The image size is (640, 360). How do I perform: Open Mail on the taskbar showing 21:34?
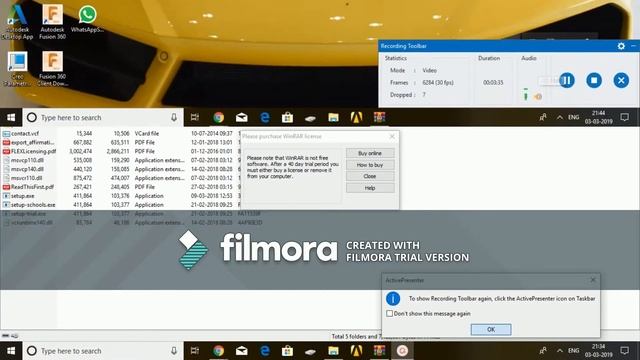point(242,351)
